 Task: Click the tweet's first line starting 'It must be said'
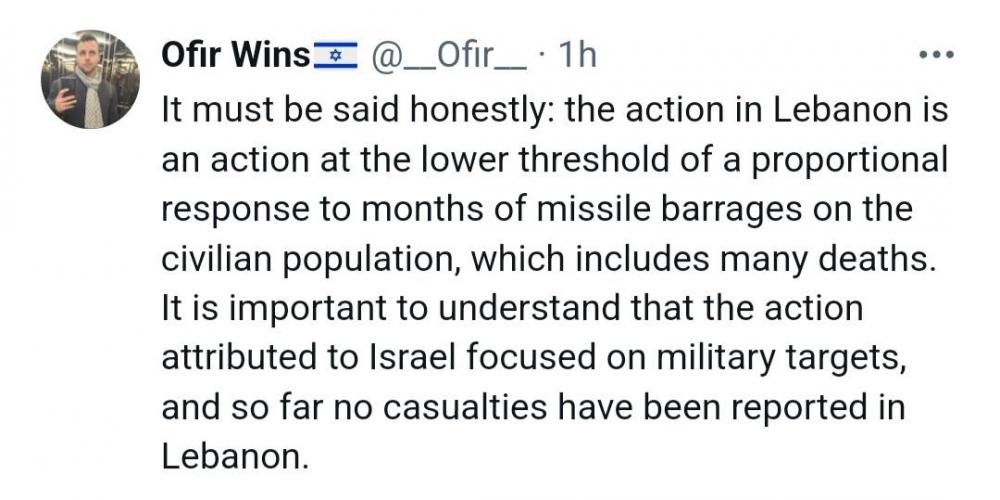click(x=555, y=110)
